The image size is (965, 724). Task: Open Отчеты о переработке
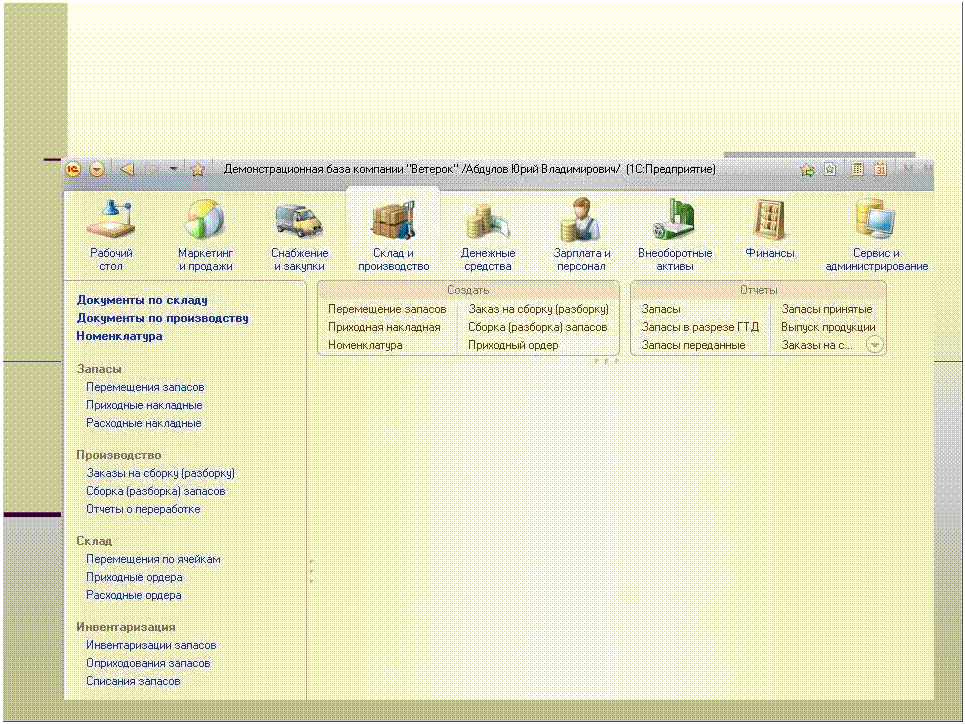(x=143, y=509)
